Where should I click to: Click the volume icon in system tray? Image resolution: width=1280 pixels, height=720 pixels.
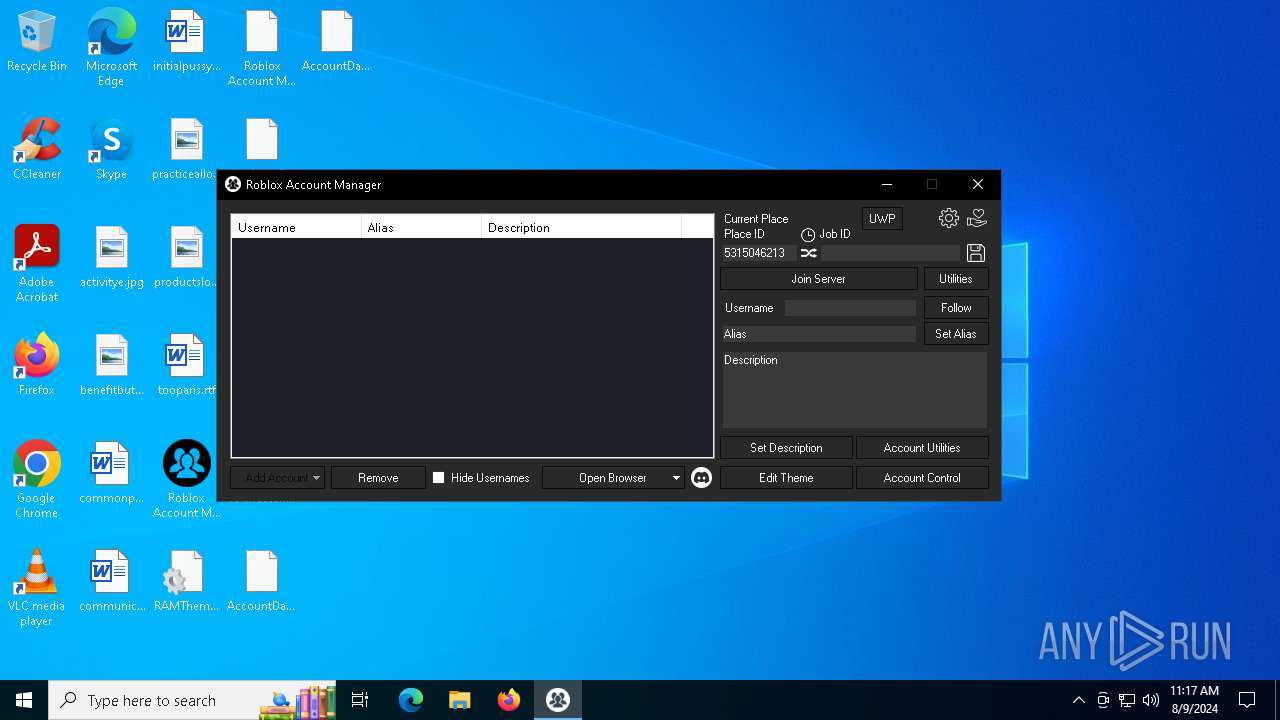point(1151,700)
